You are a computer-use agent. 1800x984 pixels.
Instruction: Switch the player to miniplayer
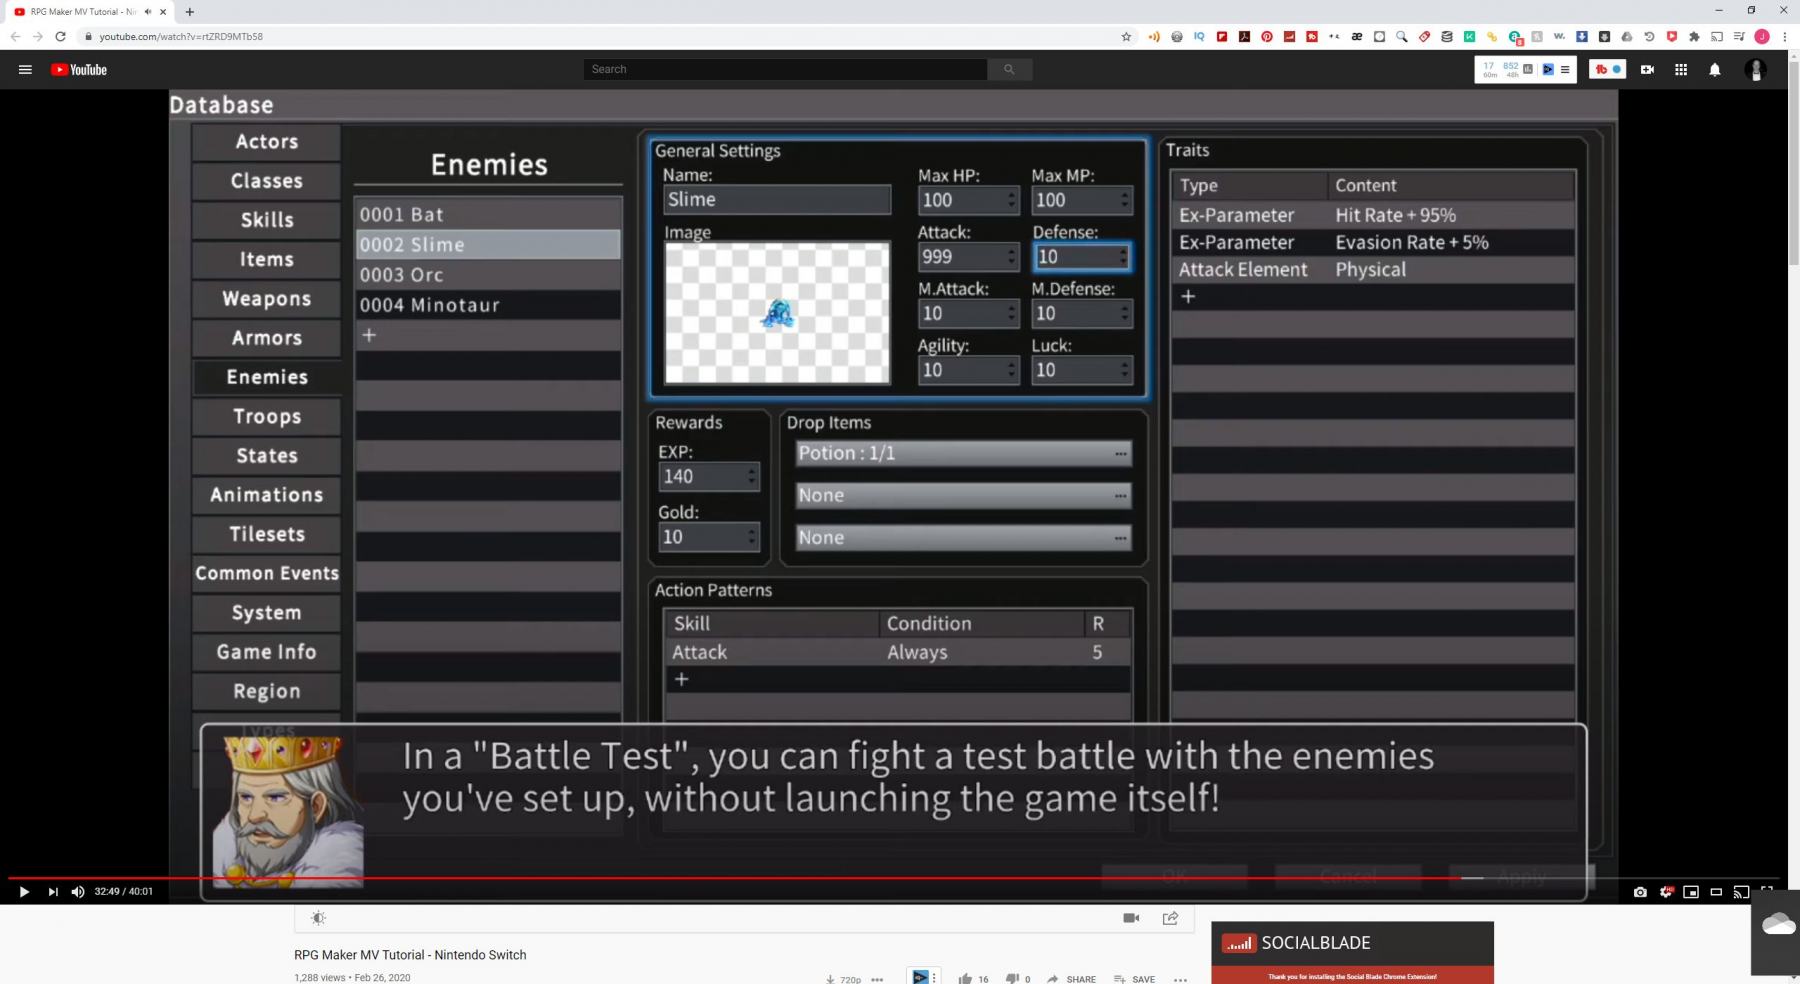[x=1691, y=892]
